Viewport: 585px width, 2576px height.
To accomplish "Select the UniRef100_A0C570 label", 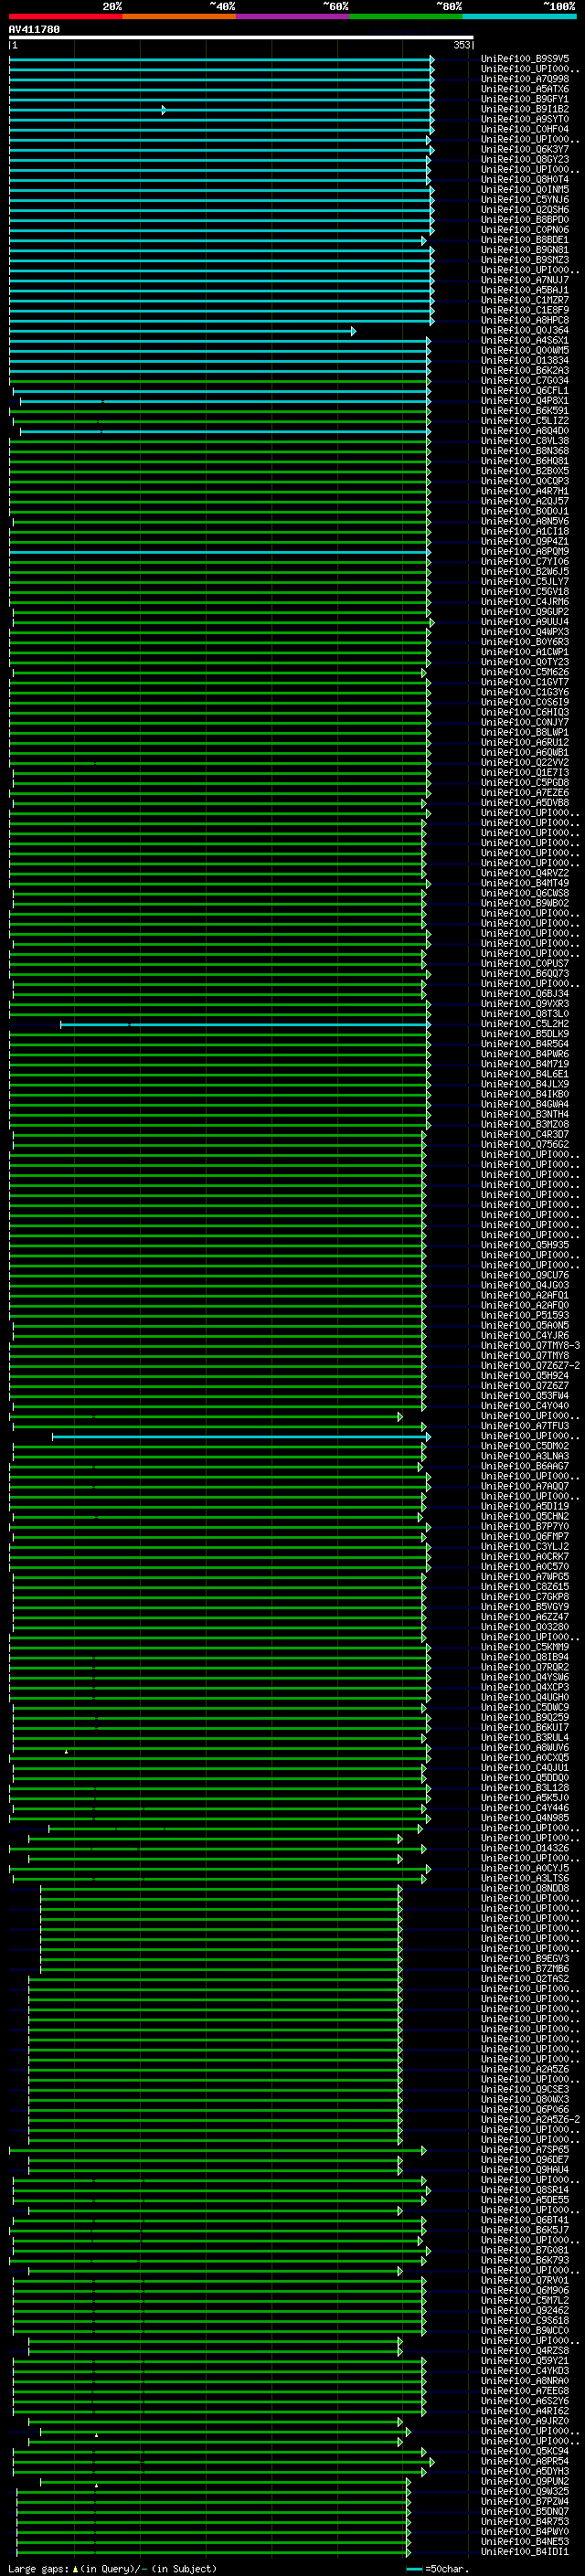I will pos(525,1566).
